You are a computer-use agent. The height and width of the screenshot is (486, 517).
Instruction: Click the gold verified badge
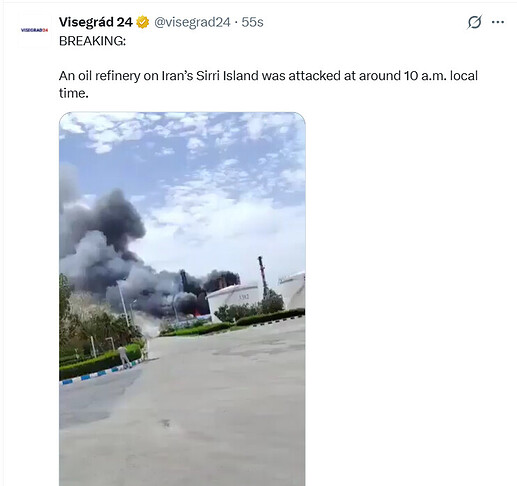(x=143, y=22)
